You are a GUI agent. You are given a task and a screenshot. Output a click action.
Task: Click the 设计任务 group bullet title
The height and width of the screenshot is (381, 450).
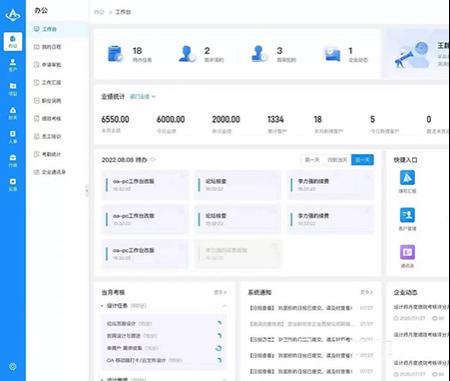point(117,306)
